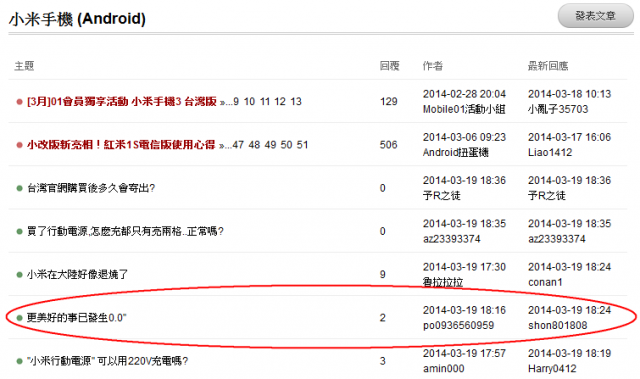This screenshot has height=379, width=640.
Task: Click author Android扭蛋機
Action: [456, 153]
